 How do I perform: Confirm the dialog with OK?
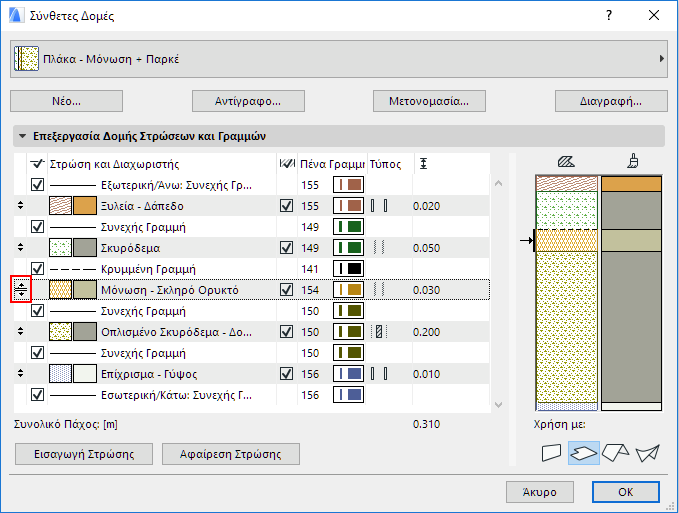point(626,492)
